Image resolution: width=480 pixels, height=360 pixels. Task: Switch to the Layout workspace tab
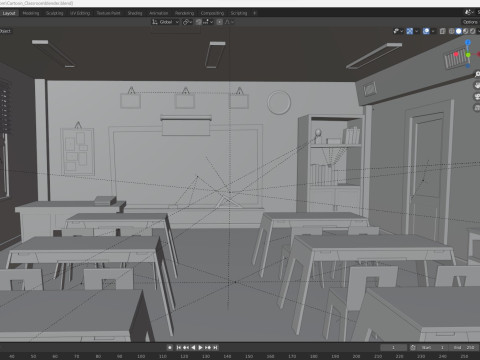(9, 13)
